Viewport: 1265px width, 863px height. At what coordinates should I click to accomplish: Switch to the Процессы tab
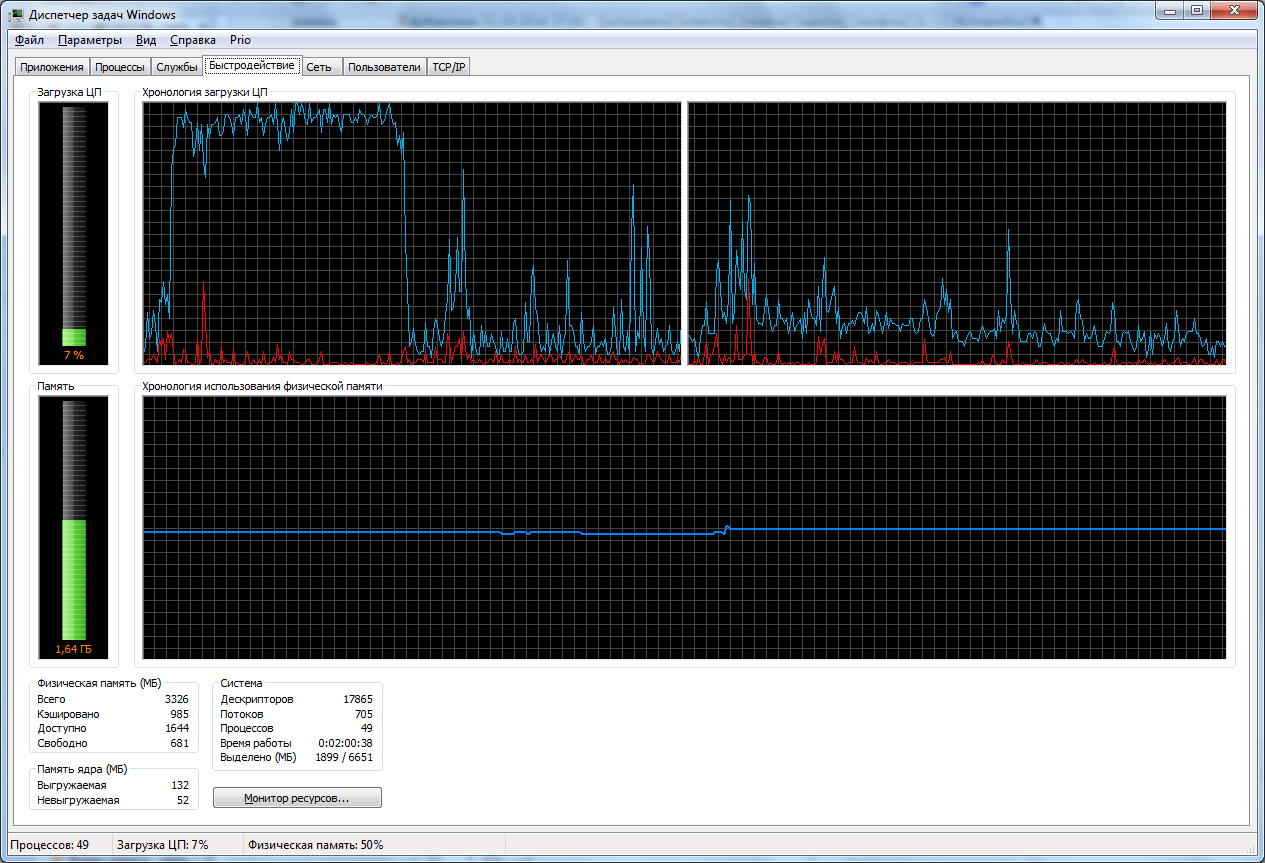(120, 67)
